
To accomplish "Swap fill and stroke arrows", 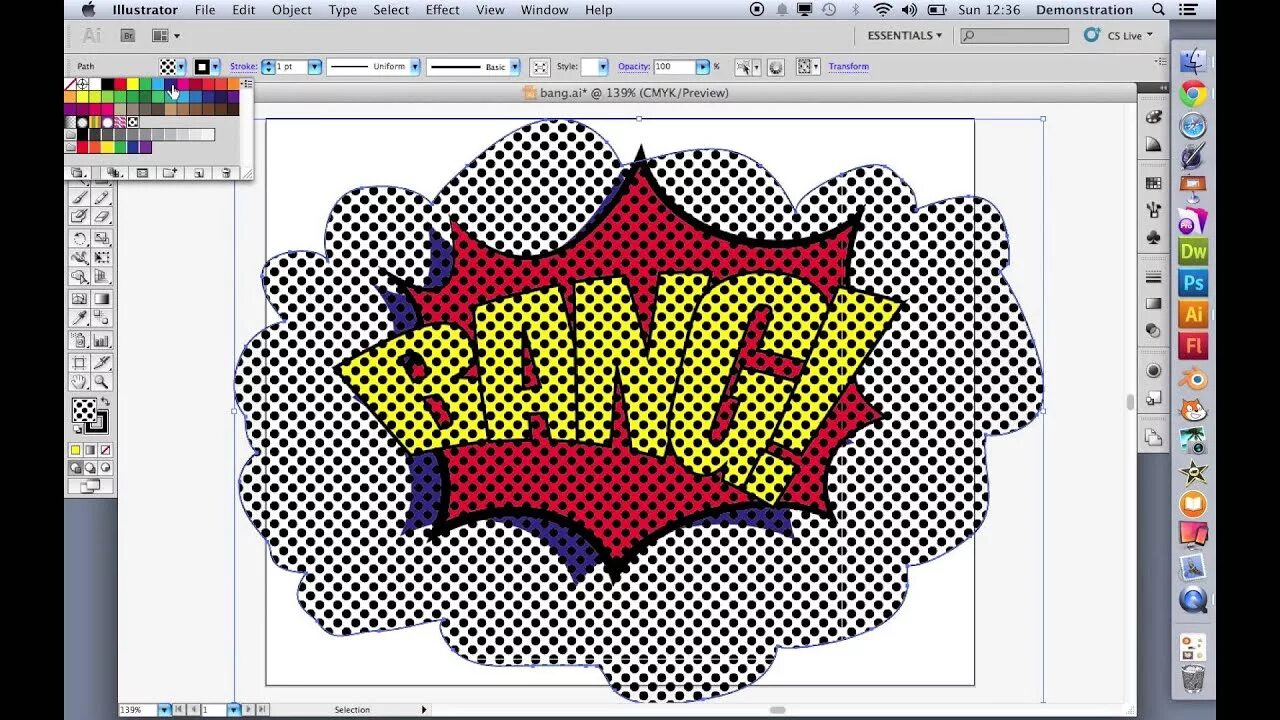I will tap(105, 401).
